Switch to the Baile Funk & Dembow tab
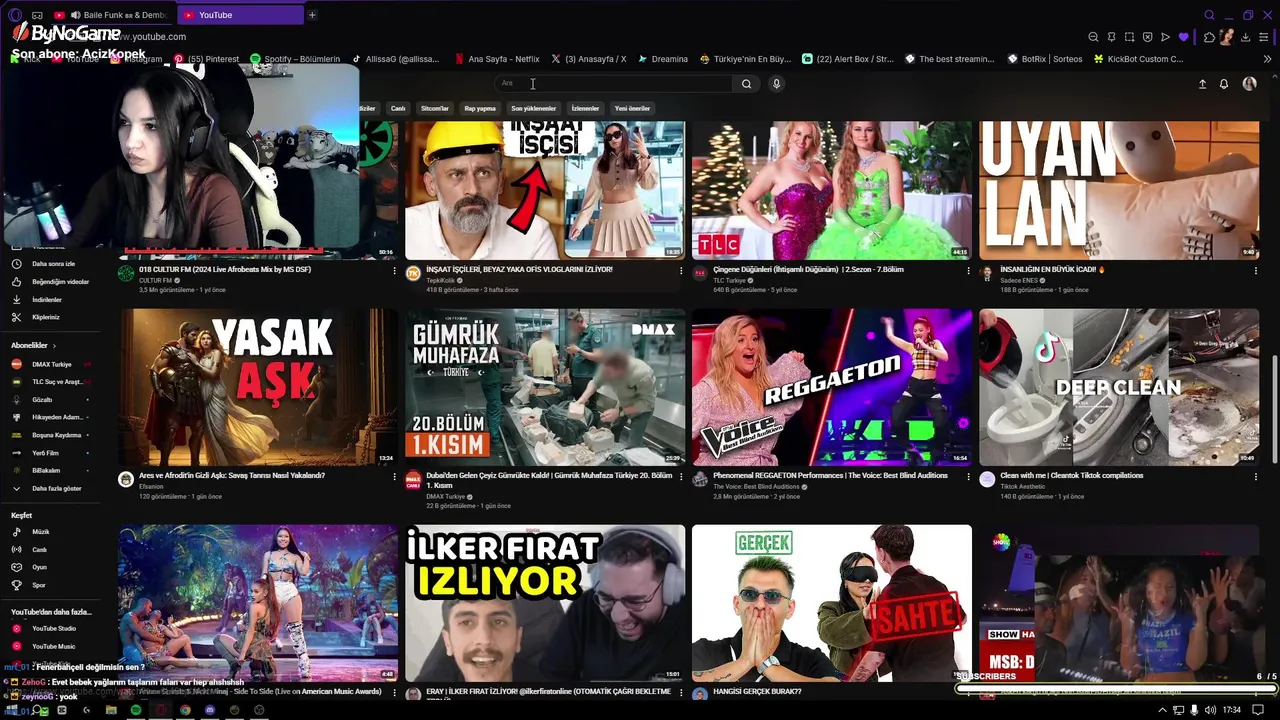Viewport: 1280px width, 720px height. tap(112, 15)
